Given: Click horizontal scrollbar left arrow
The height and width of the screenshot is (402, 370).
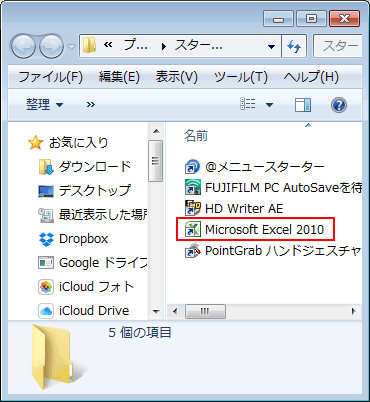Looking at the screenshot, I should 175,312.
